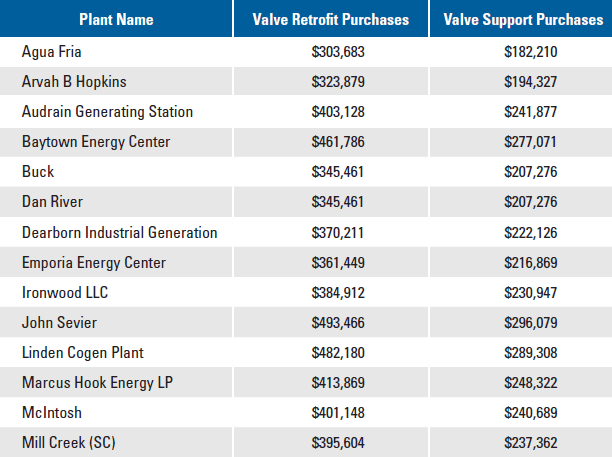
Task: Click the Buck plant name cell
Action: tap(38, 172)
